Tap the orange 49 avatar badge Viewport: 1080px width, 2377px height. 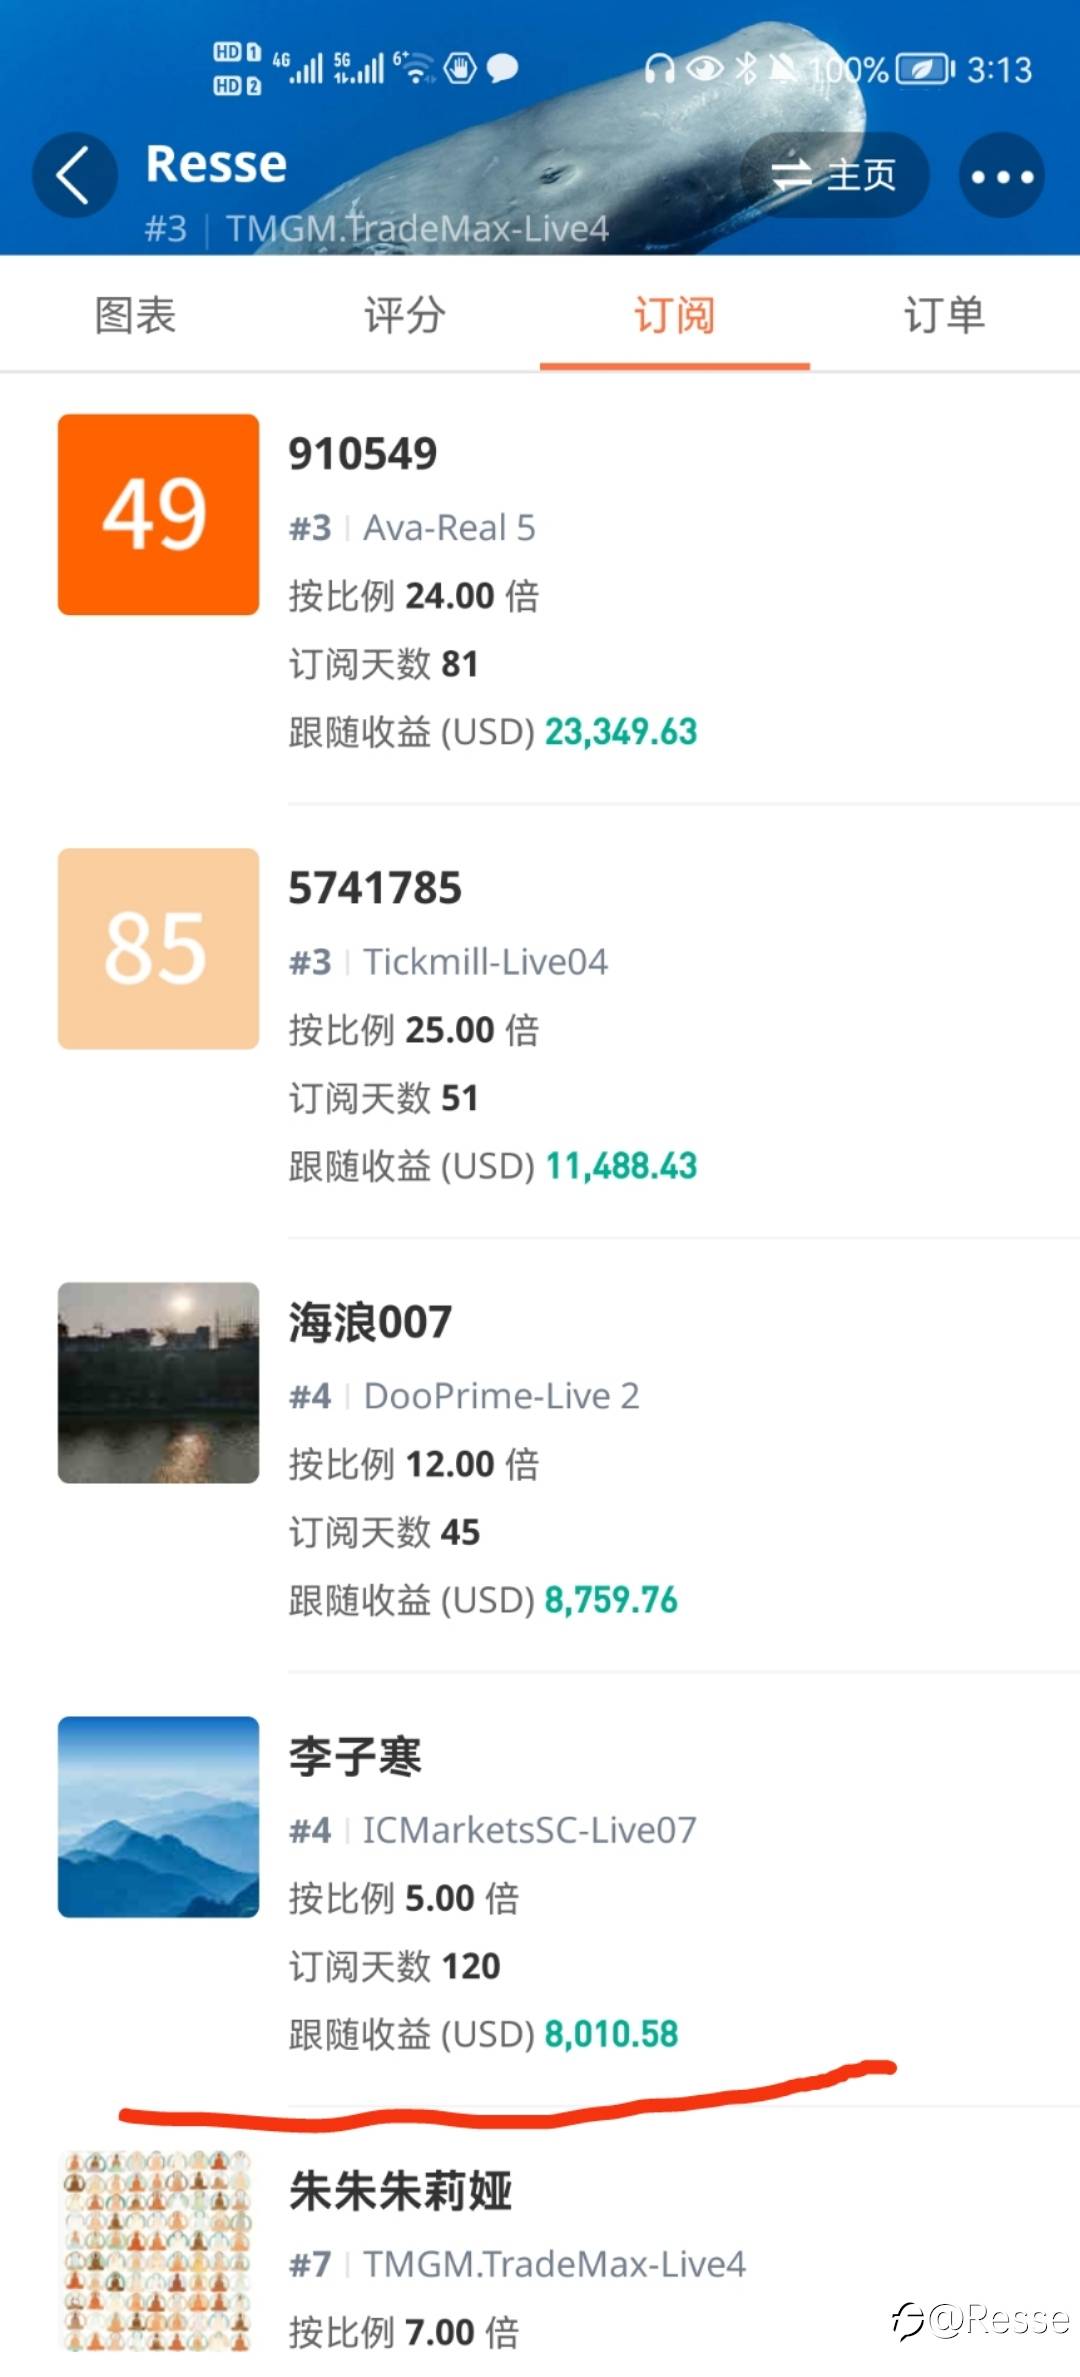coord(158,514)
